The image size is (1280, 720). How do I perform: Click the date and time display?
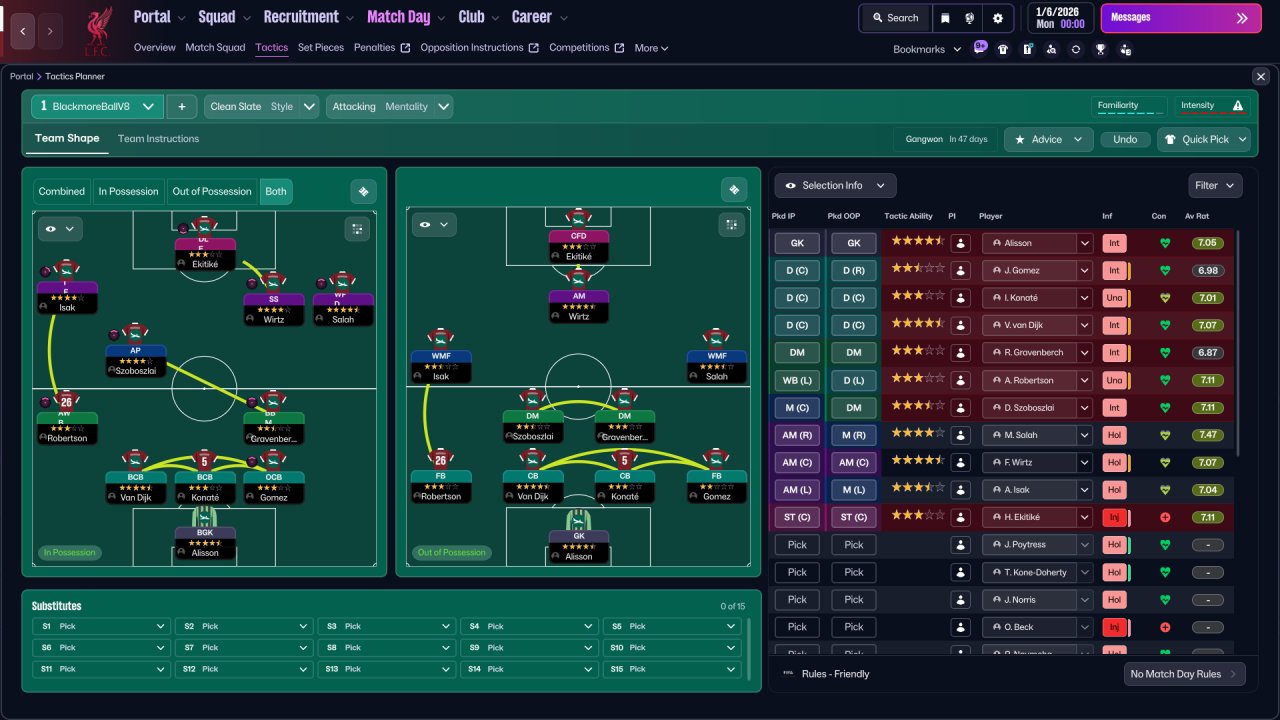coord(1060,18)
